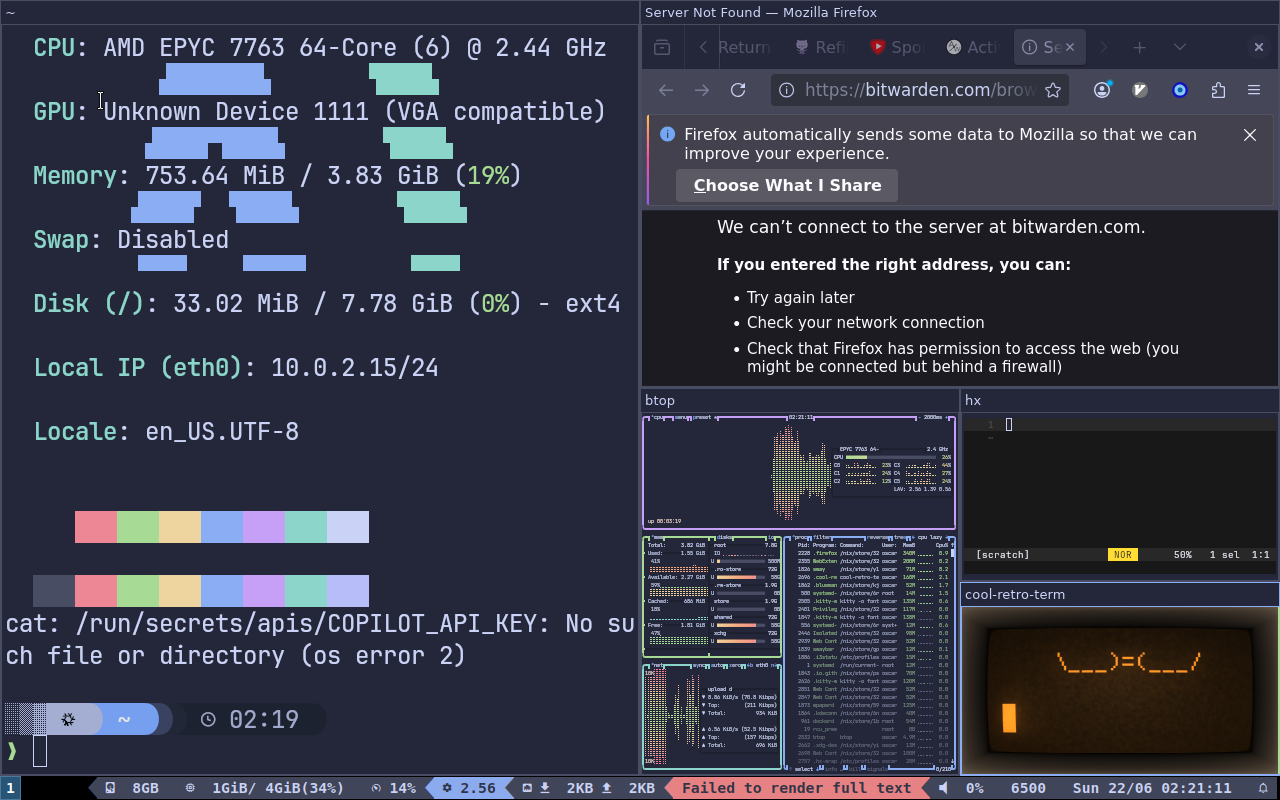Click the notification bar info icon
The height and width of the screenshot is (800, 1280).
pyautogui.click(x=667, y=134)
